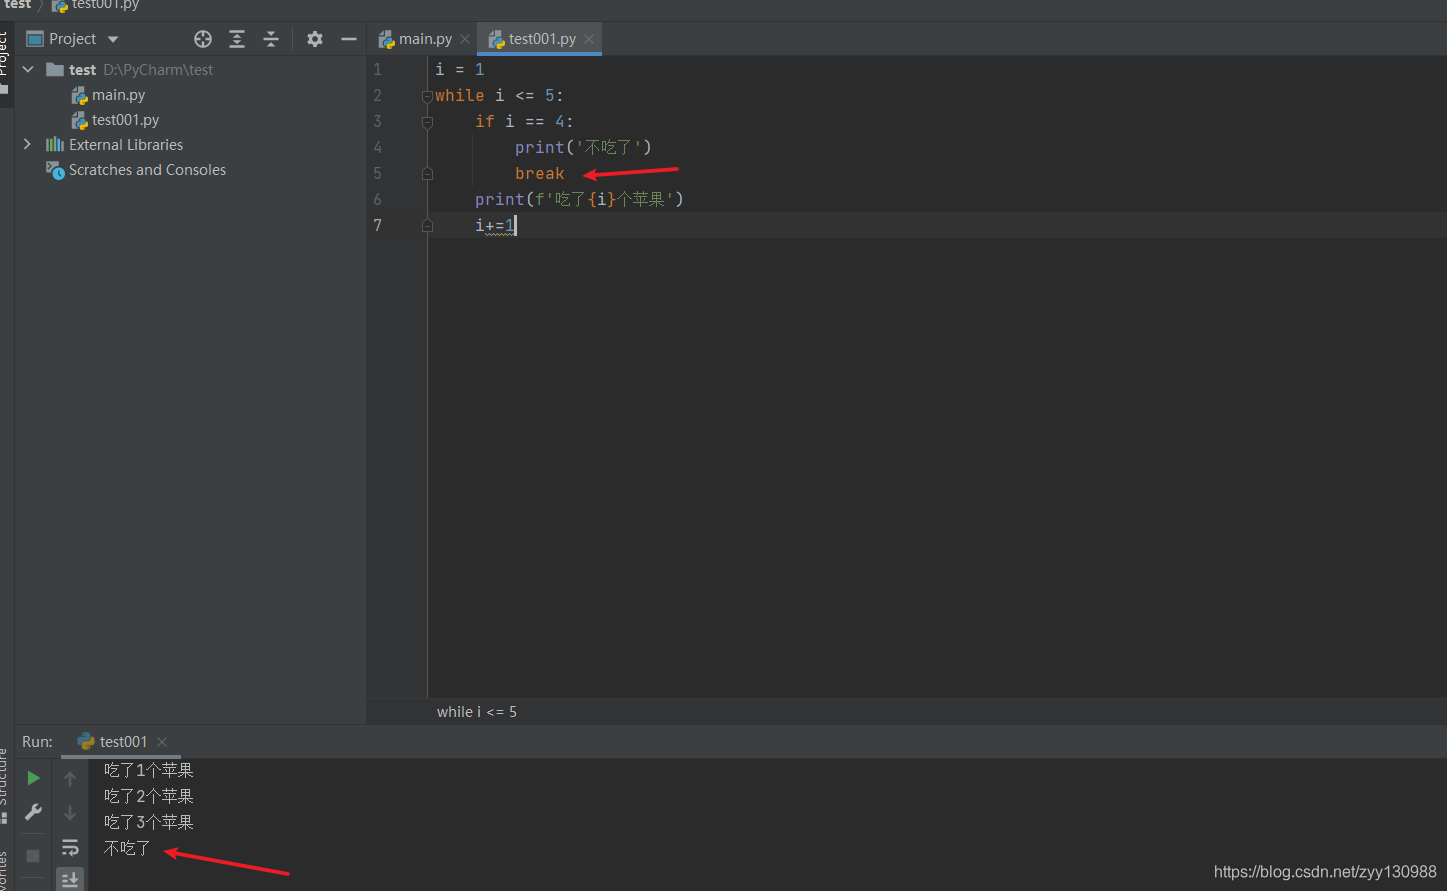Click the console output '吃了3个苹果'
This screenshot has height=891, width=1447.
(x=149, y=823)
